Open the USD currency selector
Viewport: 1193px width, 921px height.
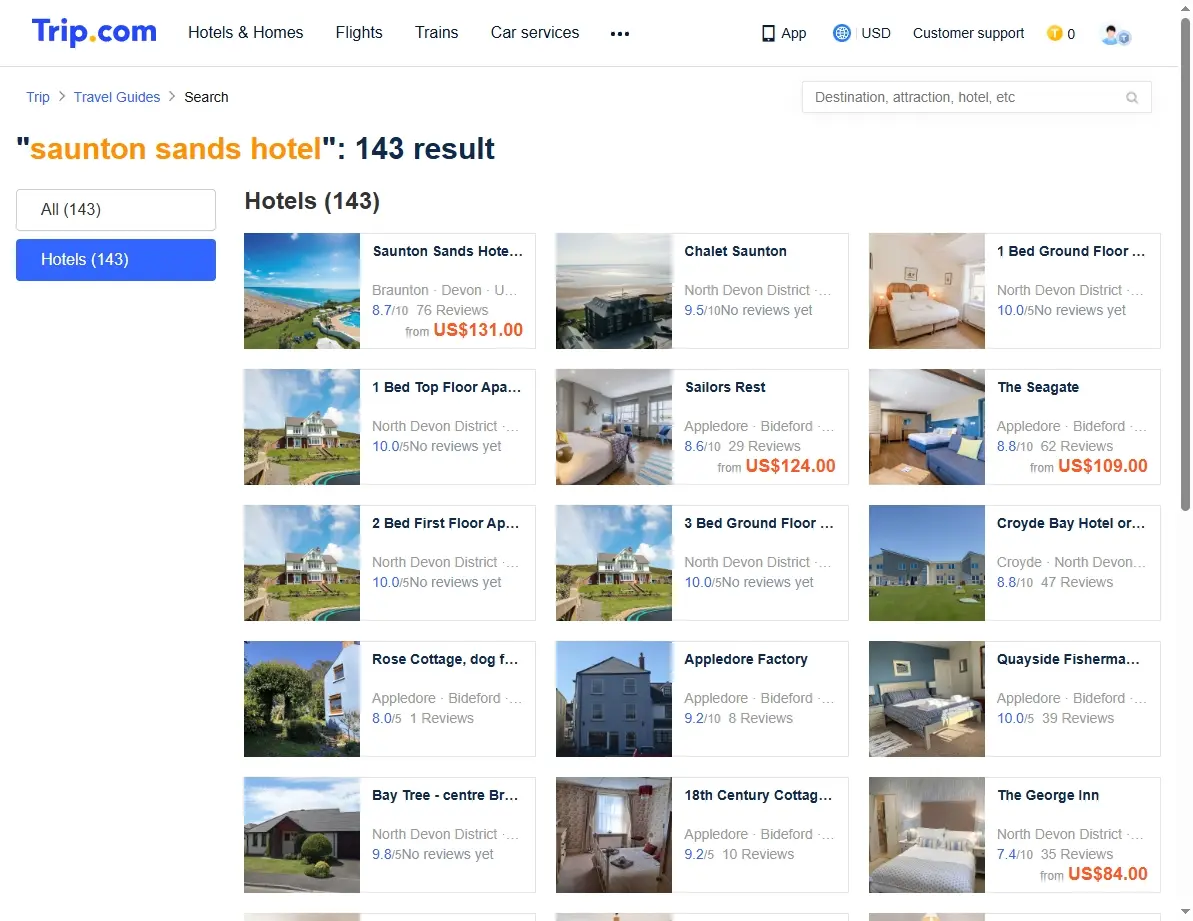coord(876,33)
